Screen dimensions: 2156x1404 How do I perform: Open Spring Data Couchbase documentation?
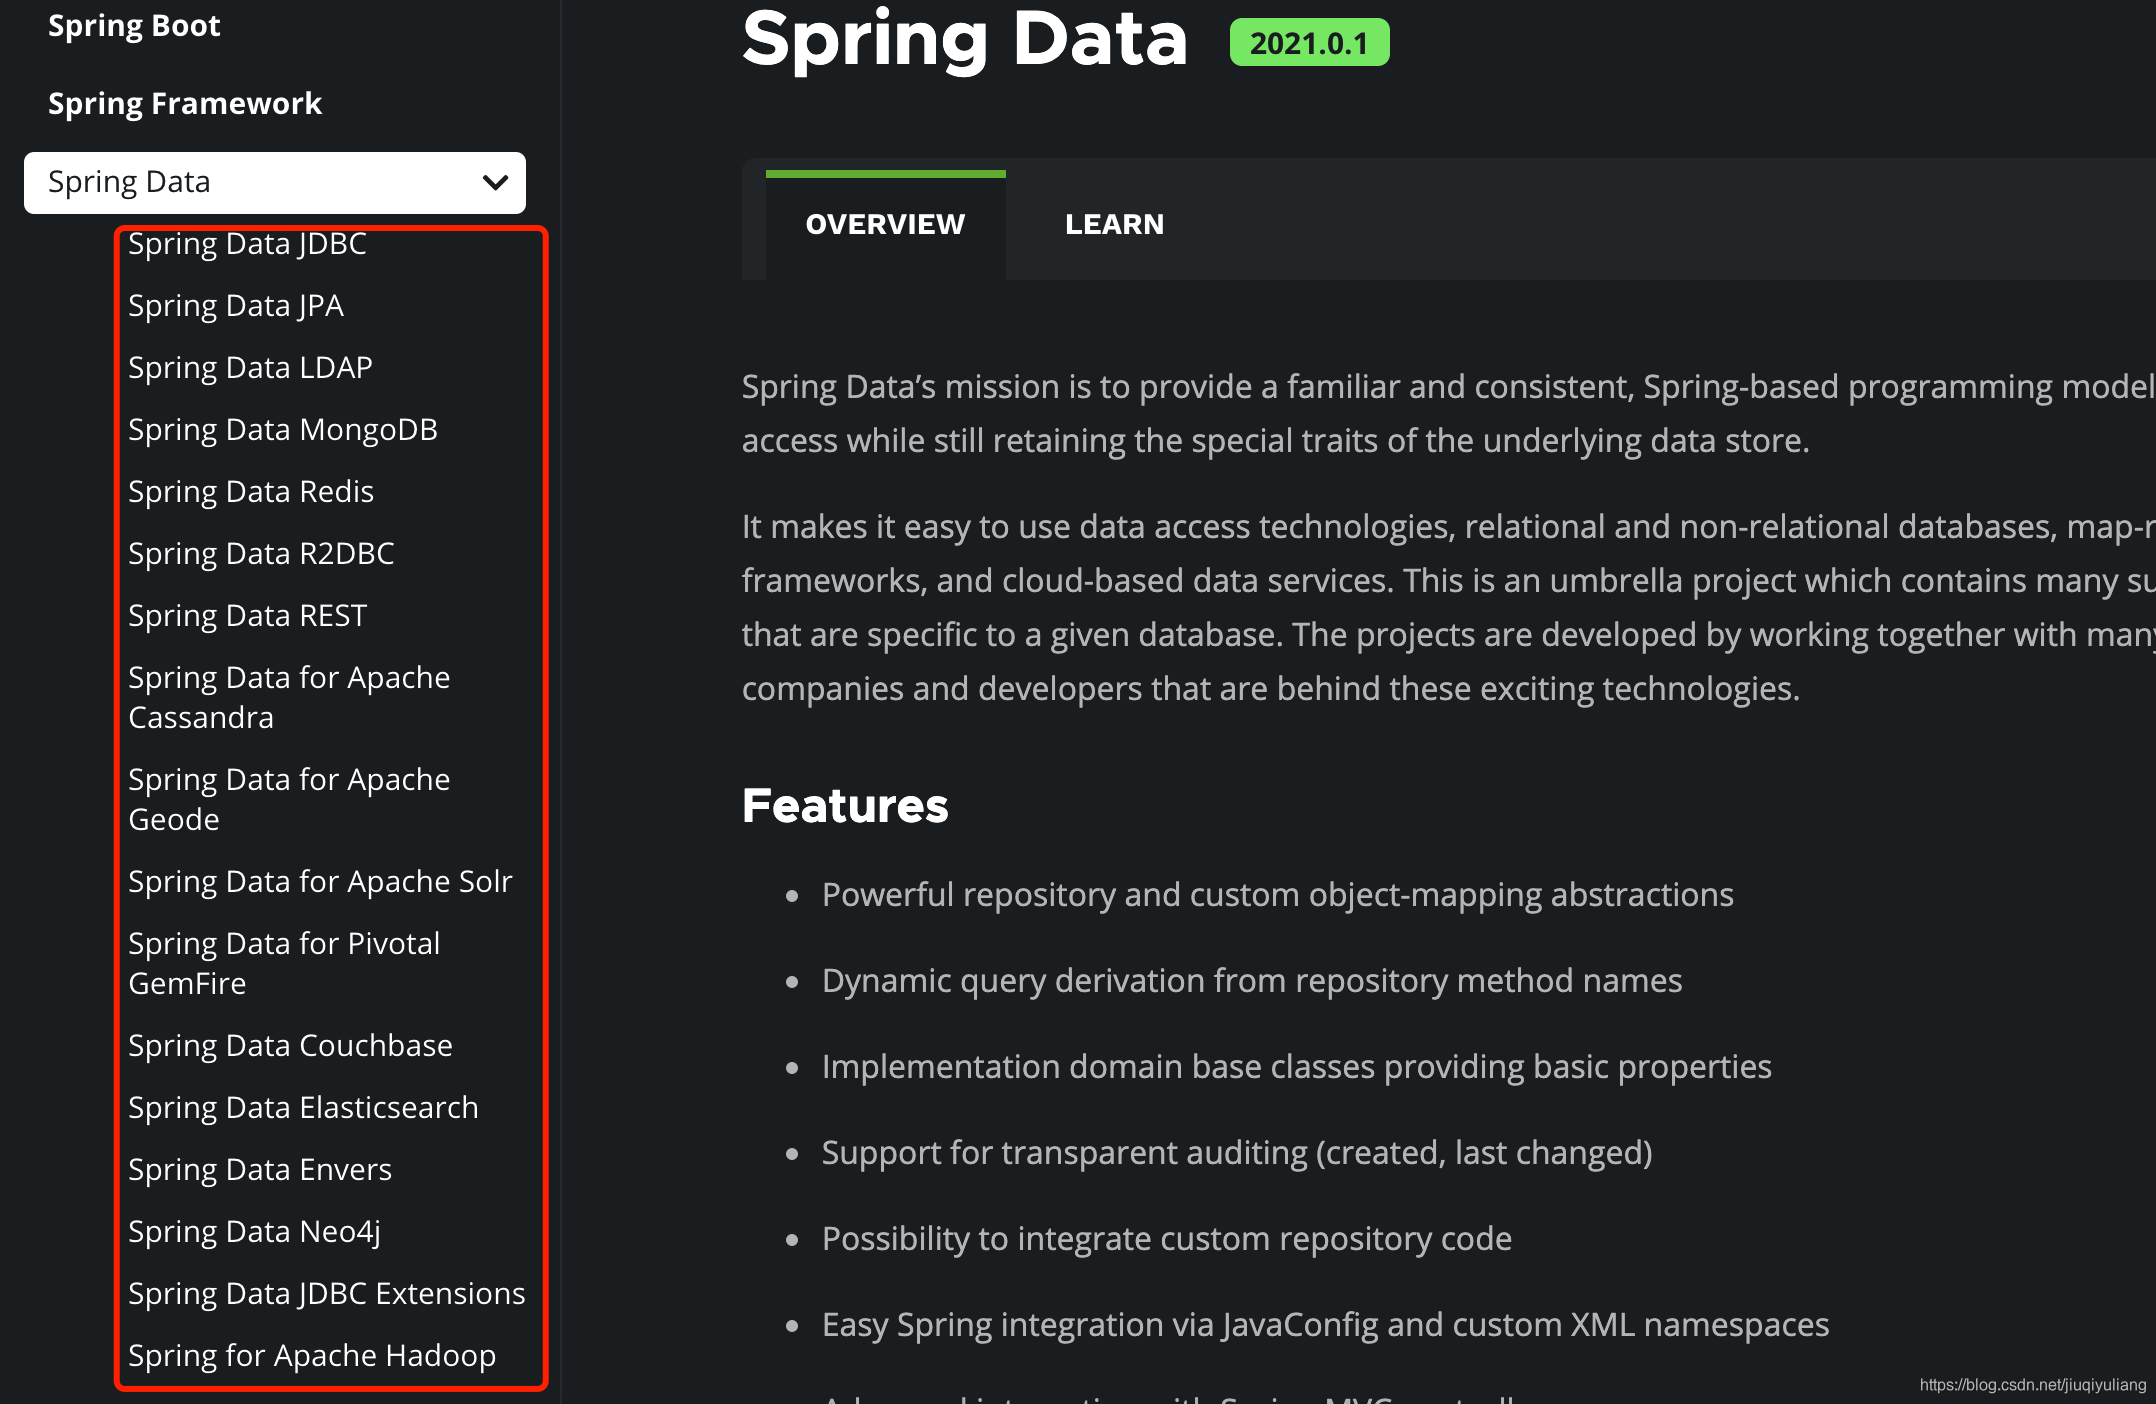(291, 1044)
